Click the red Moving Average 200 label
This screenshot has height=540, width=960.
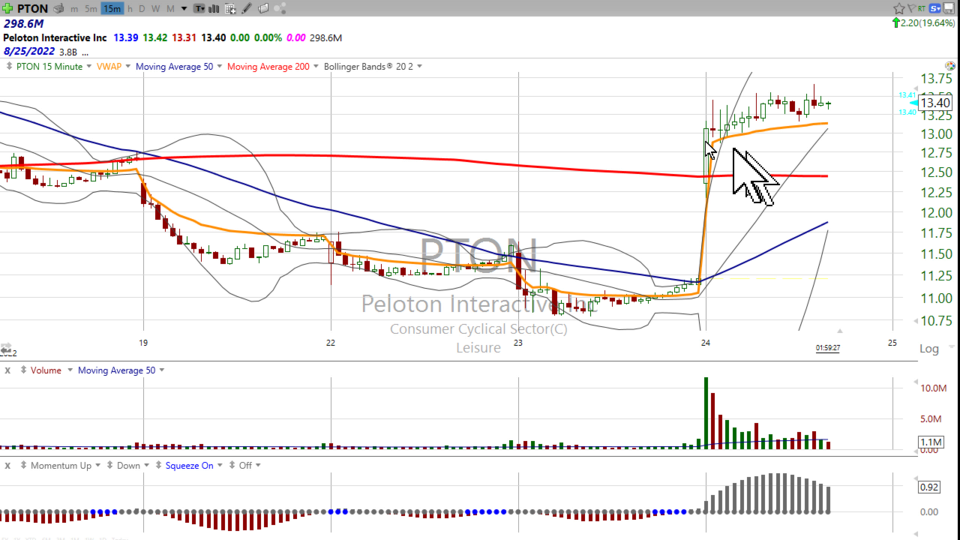(x=268, y=66)
